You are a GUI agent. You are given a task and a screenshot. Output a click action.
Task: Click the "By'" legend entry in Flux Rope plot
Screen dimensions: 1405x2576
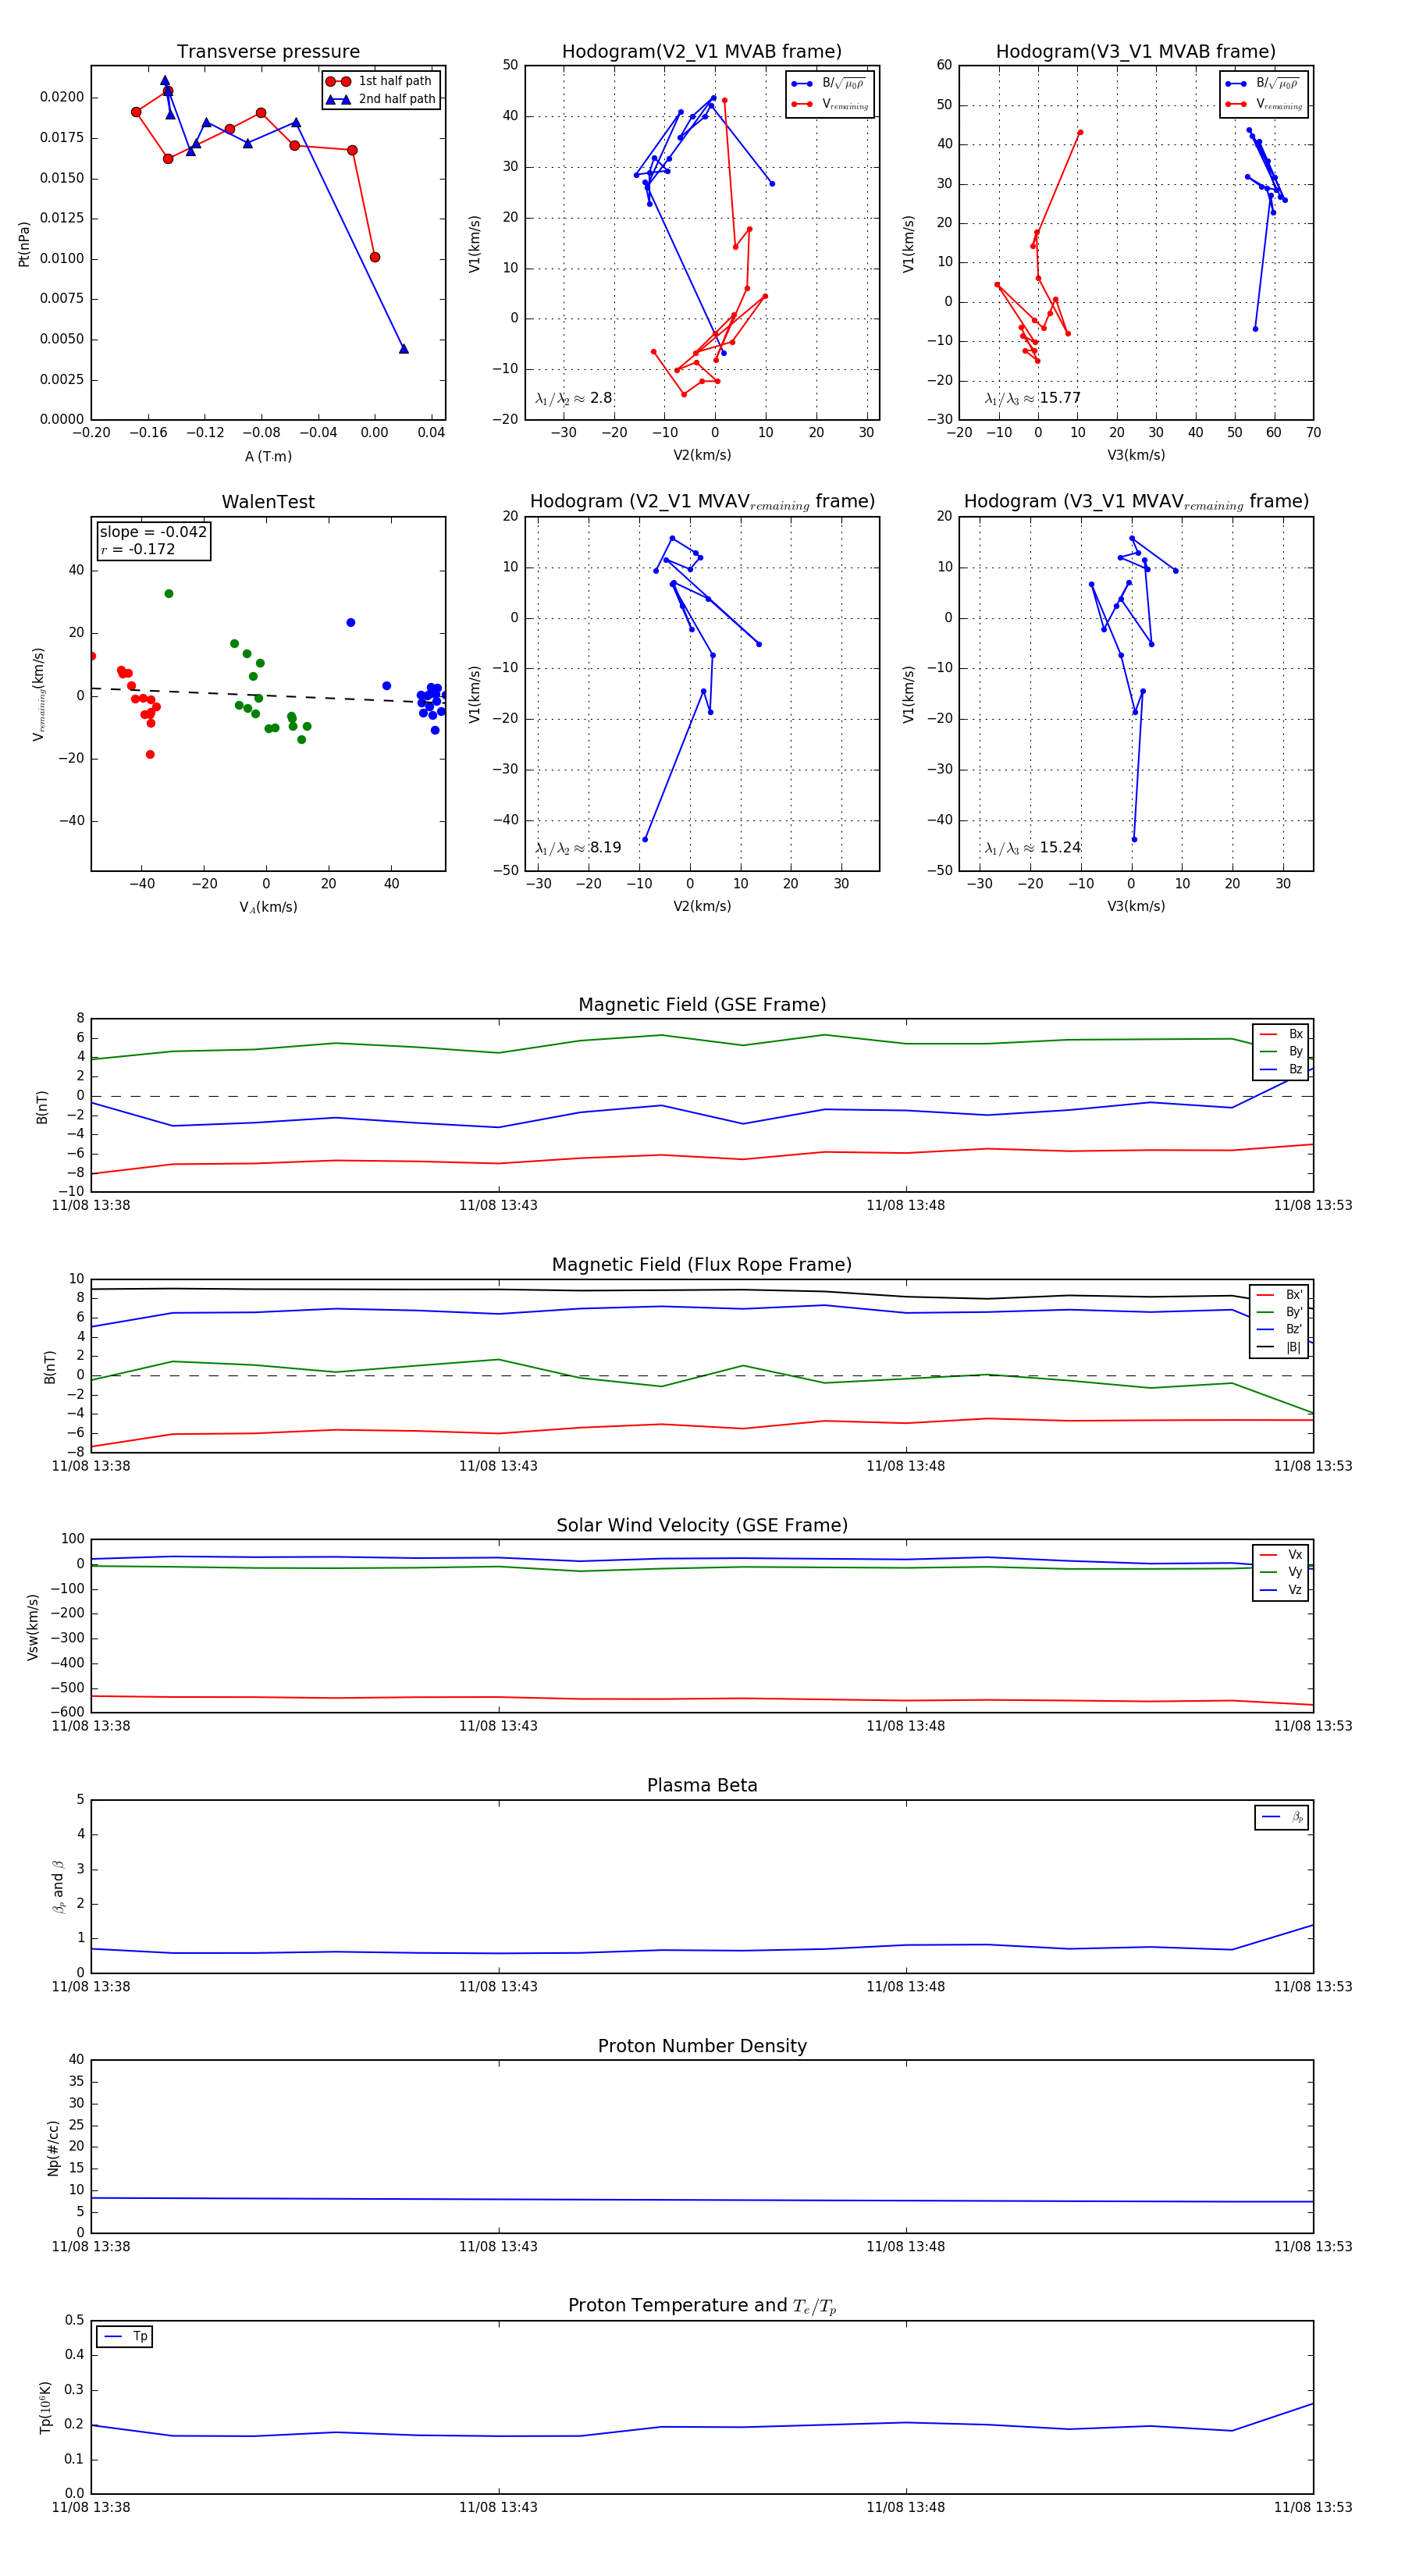point(1279,1312)
